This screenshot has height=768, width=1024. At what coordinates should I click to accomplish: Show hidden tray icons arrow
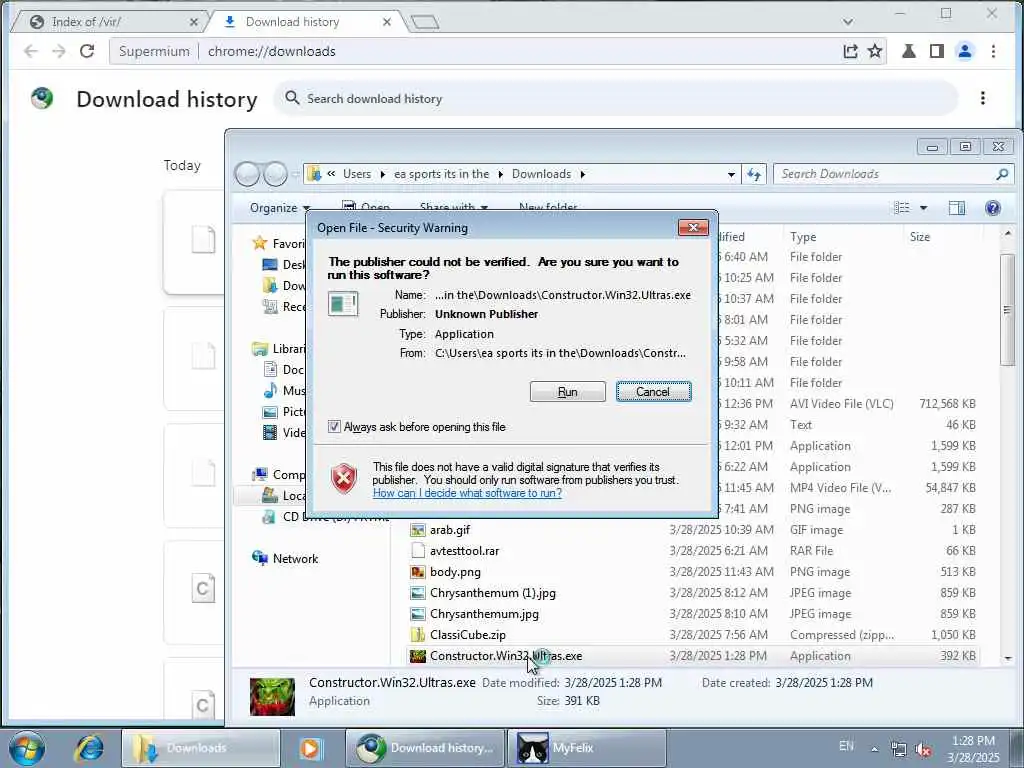(x=874, y=749)
